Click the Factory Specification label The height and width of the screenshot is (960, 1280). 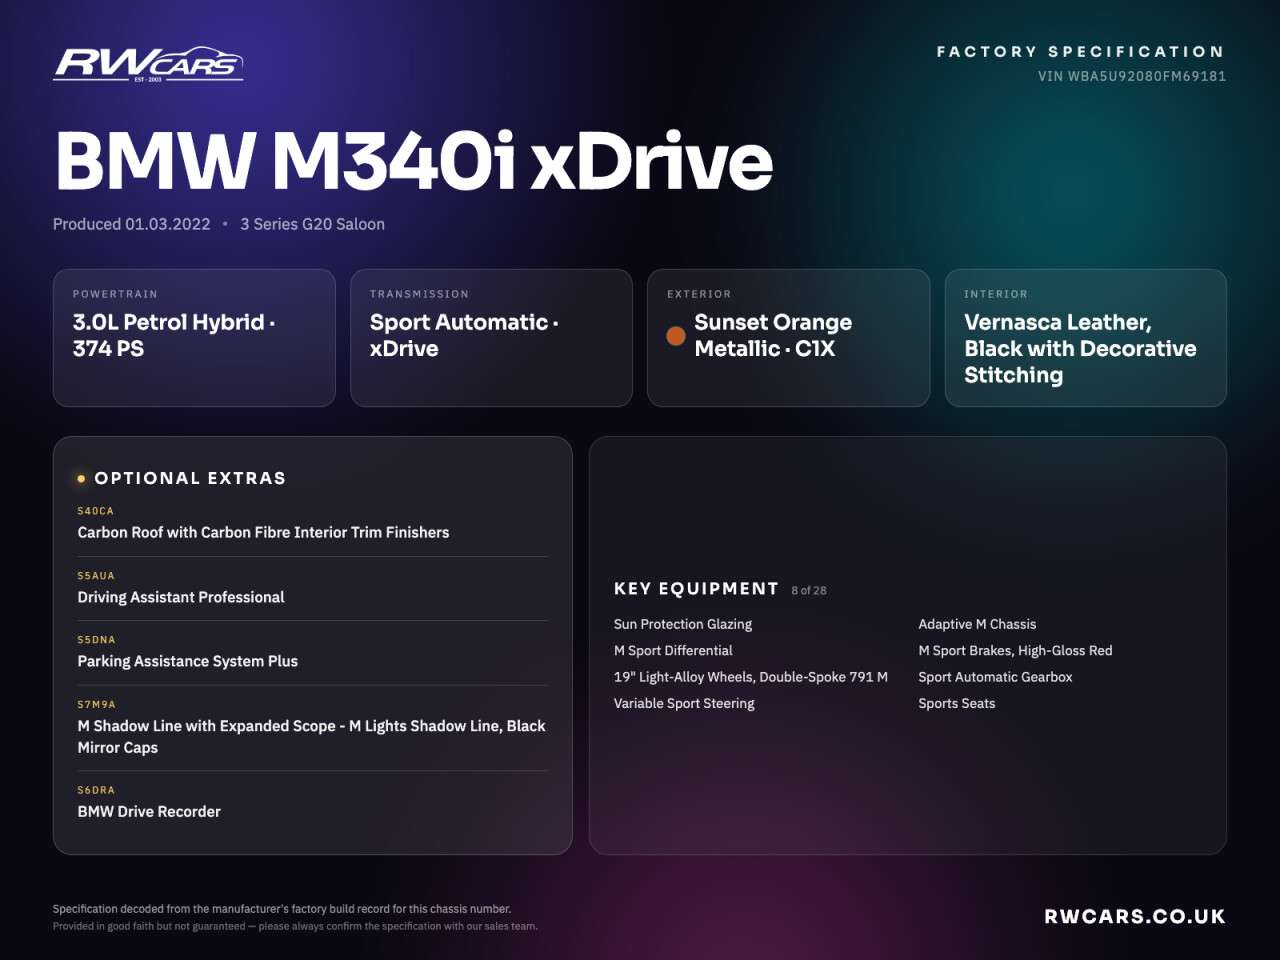pyautogui.click(x=1081, y=51)
